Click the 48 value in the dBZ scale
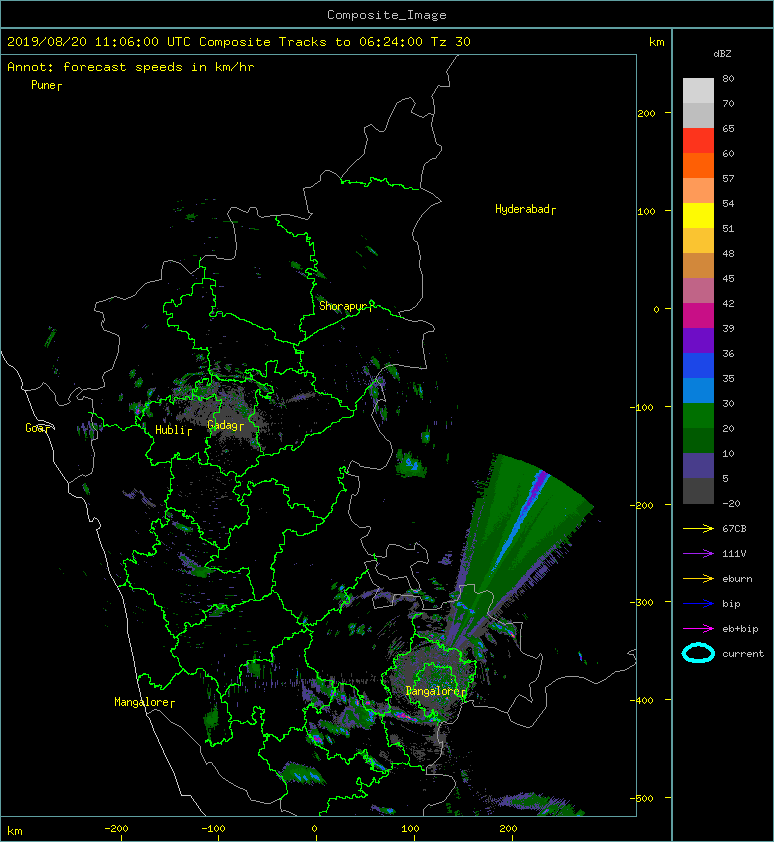The width and height of the screenshot is (774, 842). 728,253
